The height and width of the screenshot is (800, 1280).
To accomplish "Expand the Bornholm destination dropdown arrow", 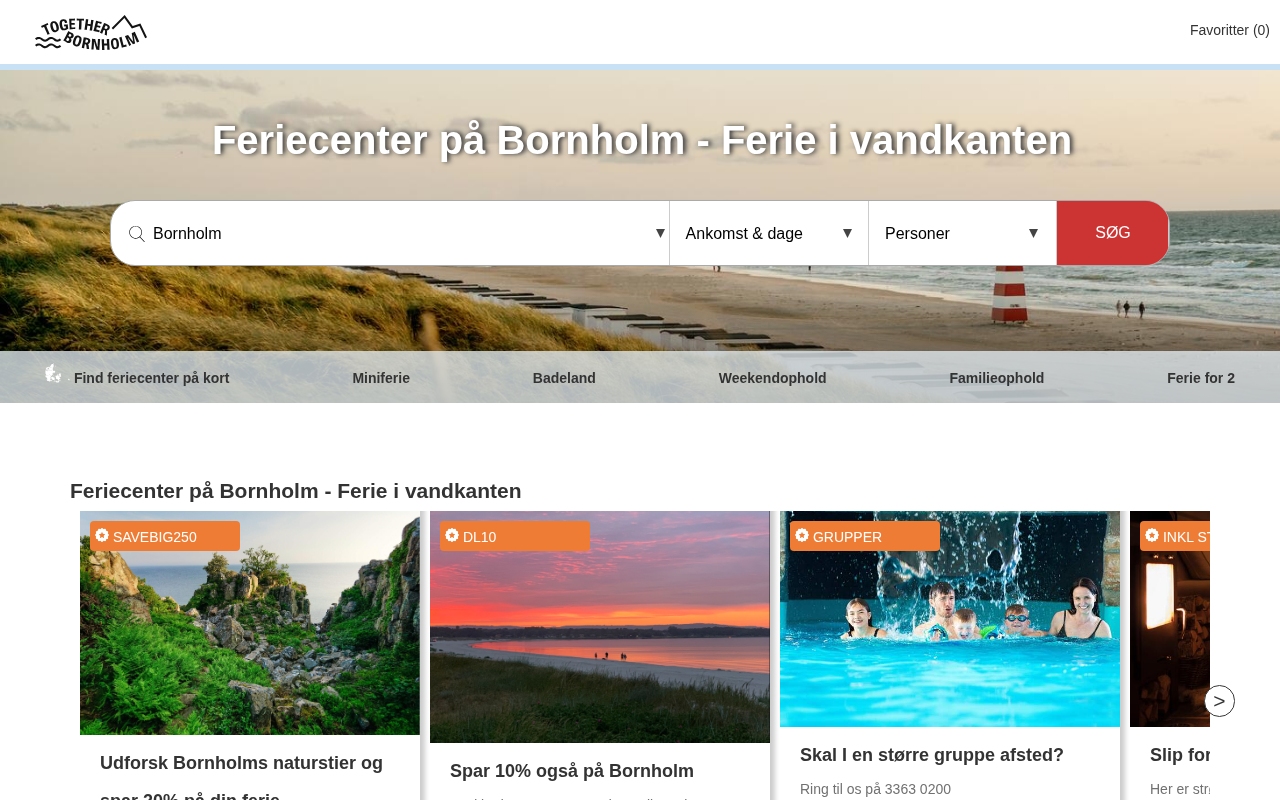I will pos(660,233).
